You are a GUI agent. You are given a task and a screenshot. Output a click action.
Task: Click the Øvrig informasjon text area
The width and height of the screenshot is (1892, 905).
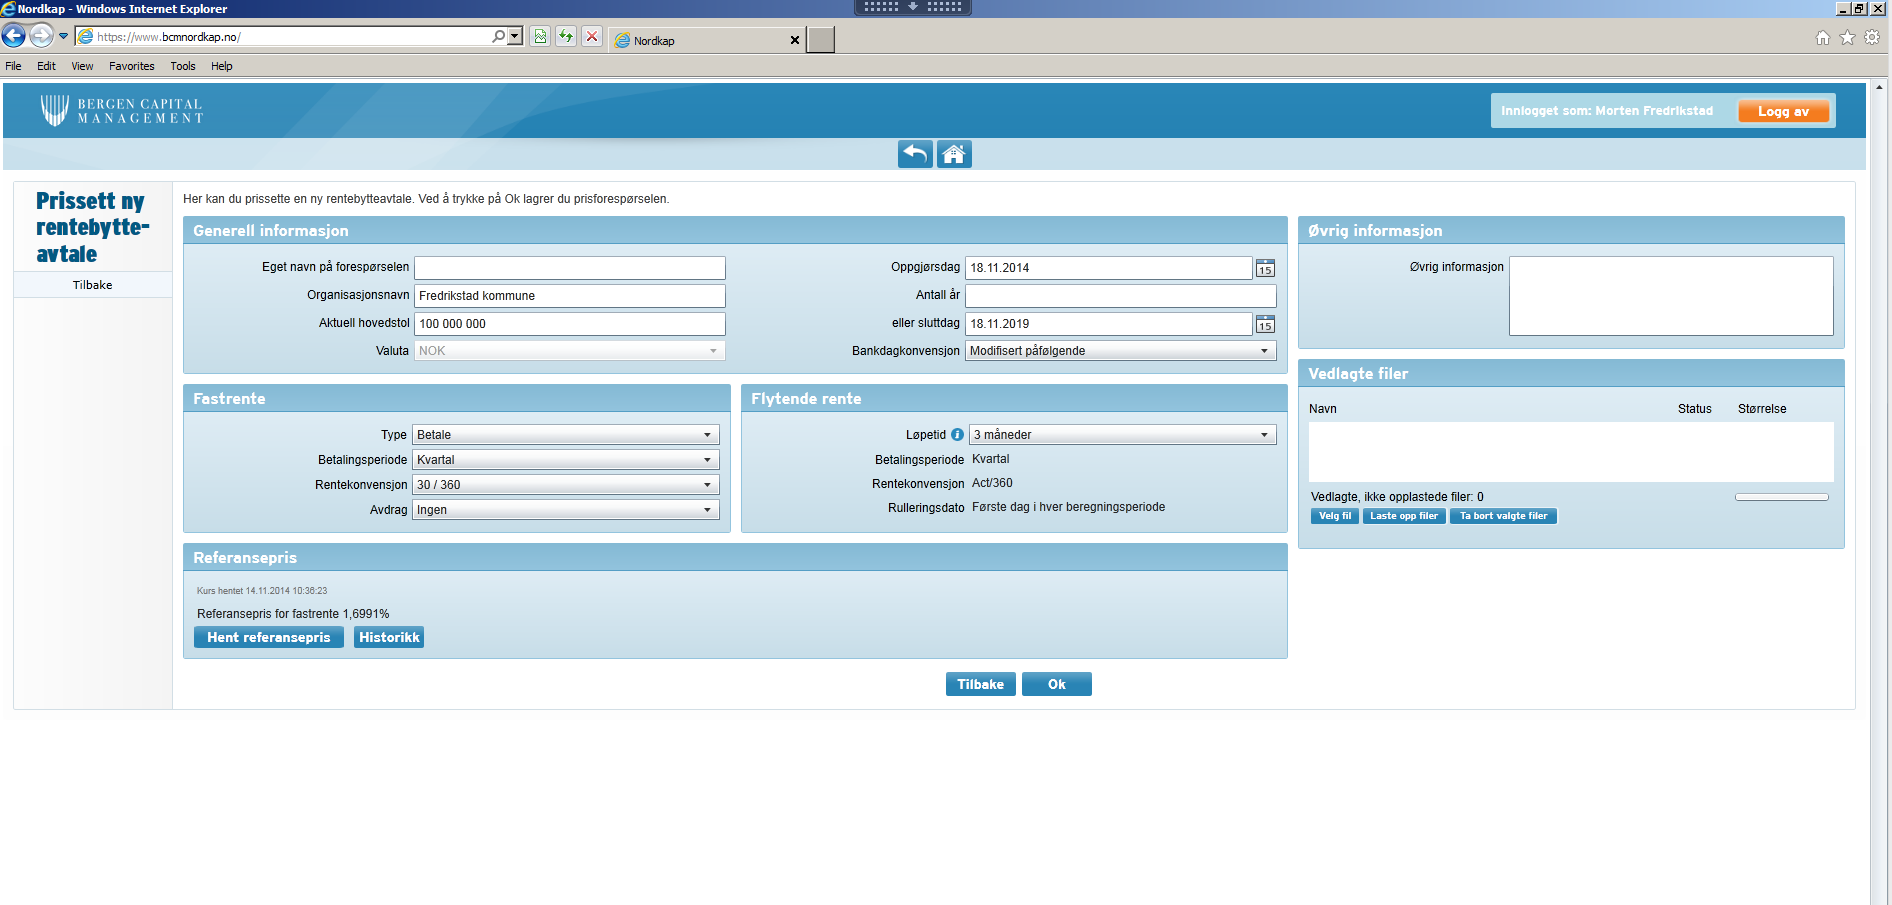click(x=1671, y=296)
